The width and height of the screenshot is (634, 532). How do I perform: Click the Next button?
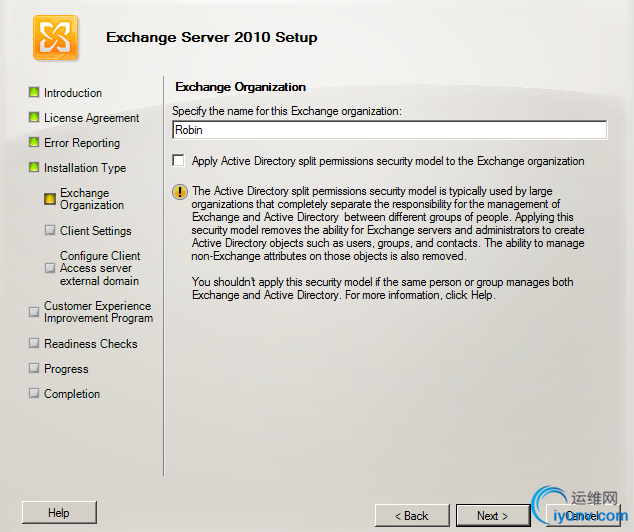click(x=493, y=515)
